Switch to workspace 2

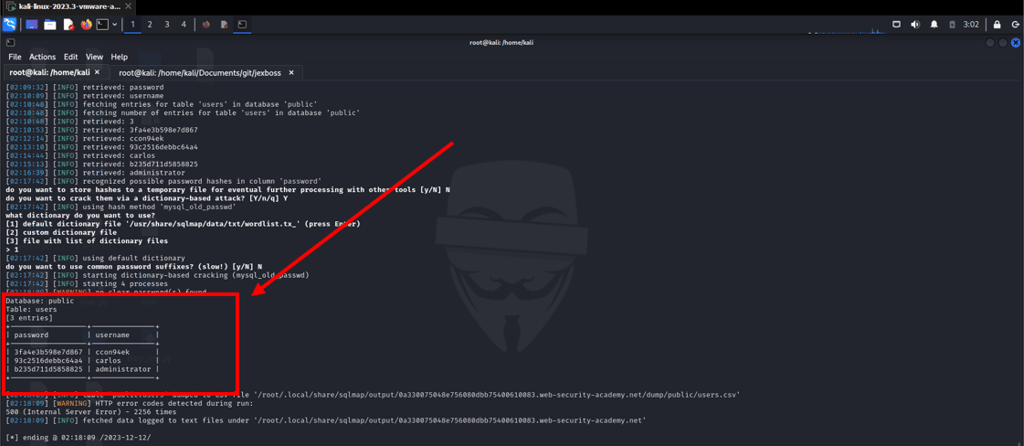pyautogui.click(x=150, y=25)
